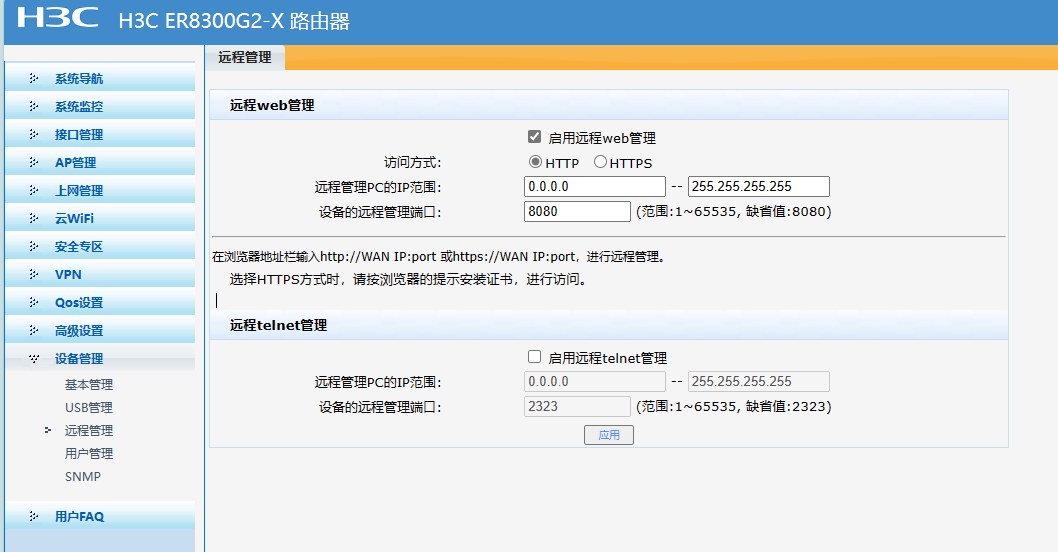Viewport: 1058px width, 552px height.
Task: Select 远程管理 submenu item
Action: point(88,431)
